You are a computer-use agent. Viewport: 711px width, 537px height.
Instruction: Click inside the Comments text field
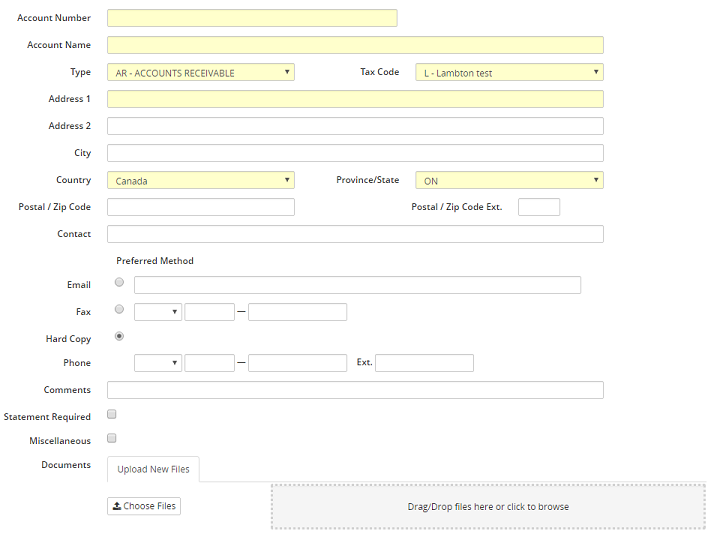click(355, 390)
